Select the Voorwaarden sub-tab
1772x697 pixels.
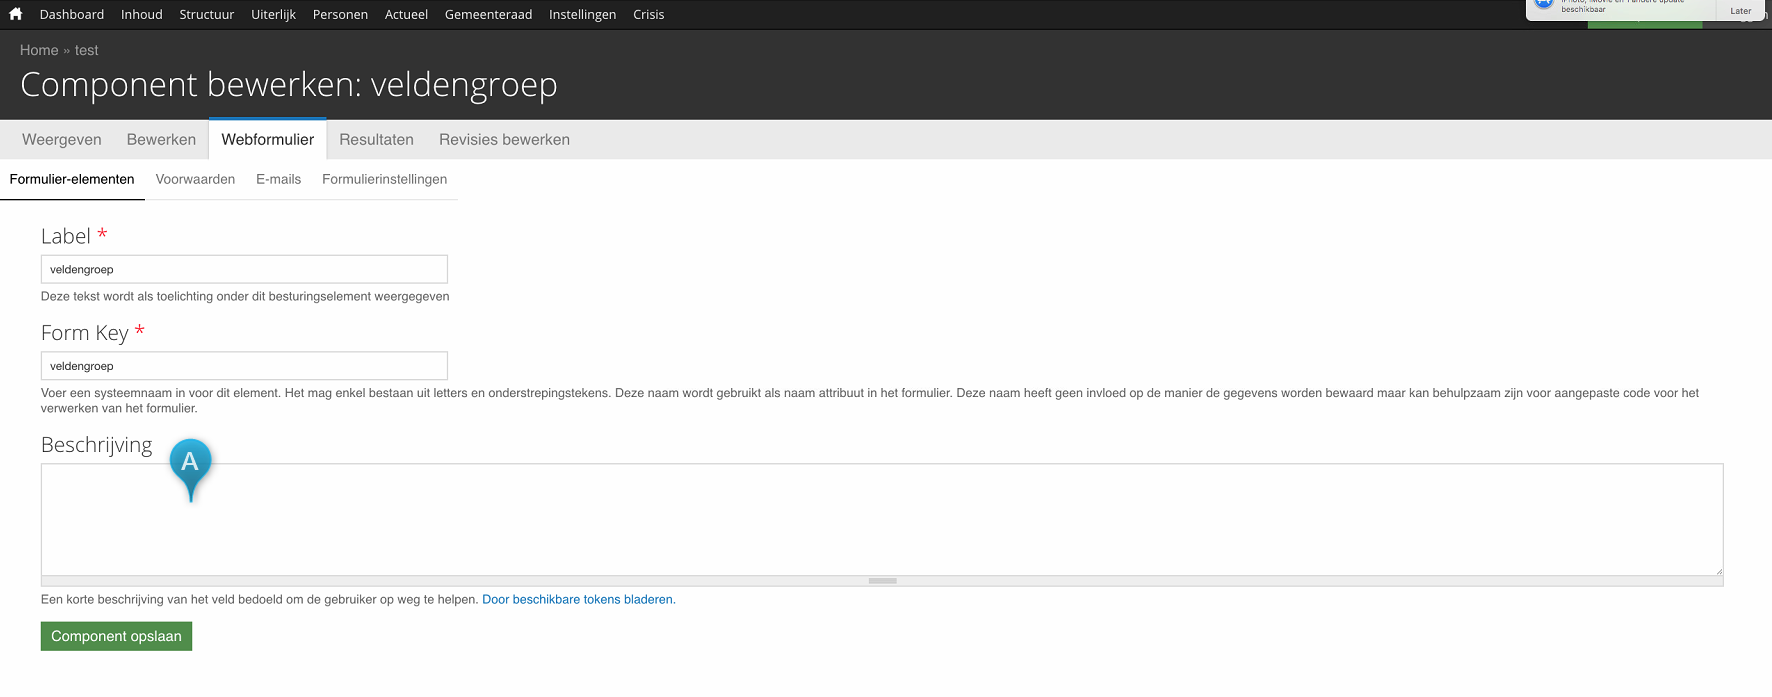pyautogui.click(x=195, y=179)
